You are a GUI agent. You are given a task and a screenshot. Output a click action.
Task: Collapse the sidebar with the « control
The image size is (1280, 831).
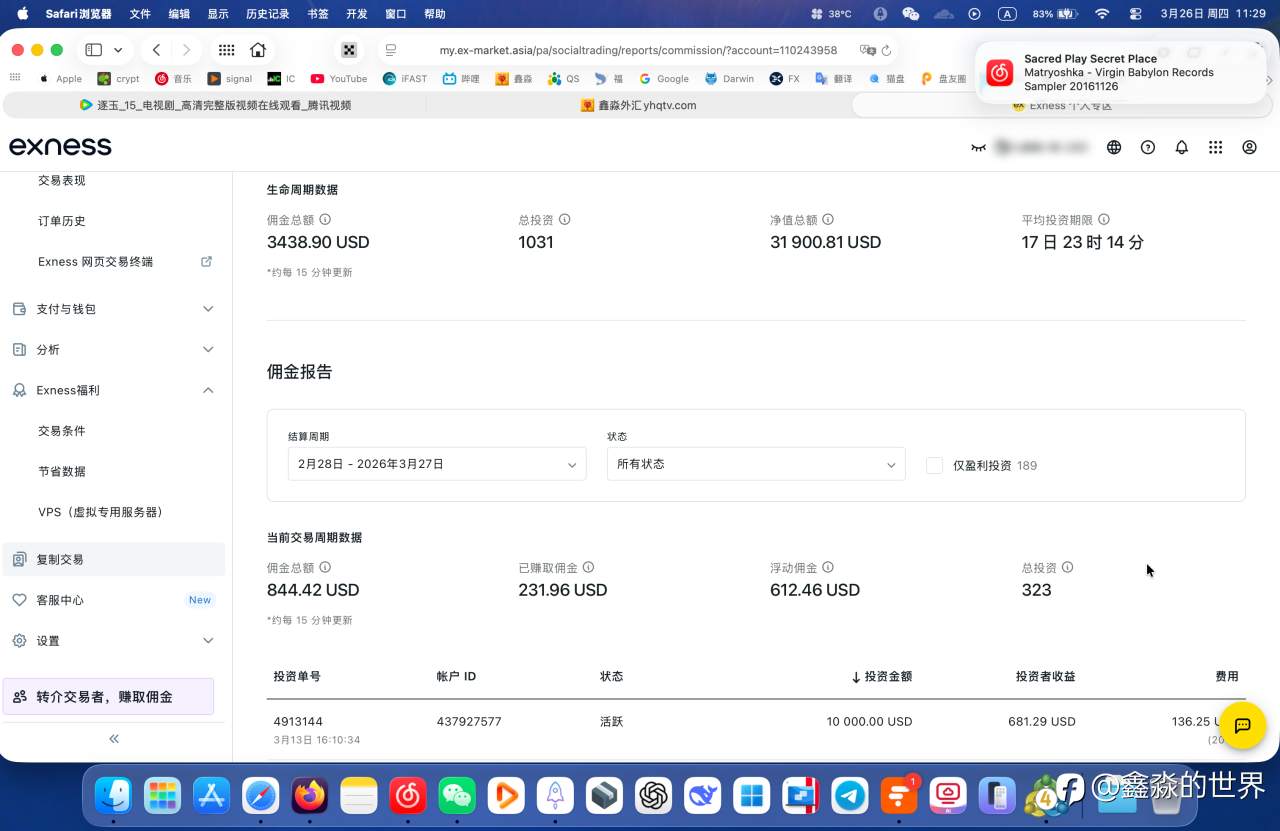point(113,738)
